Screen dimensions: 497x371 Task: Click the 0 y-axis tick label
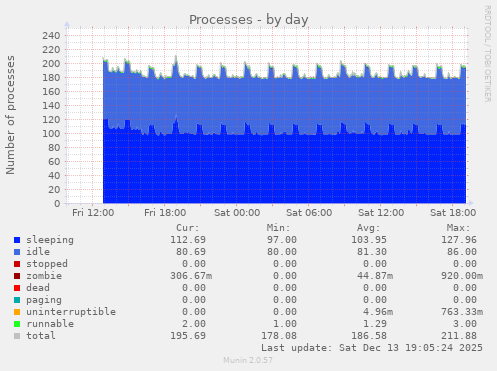(x=57, y=203)
